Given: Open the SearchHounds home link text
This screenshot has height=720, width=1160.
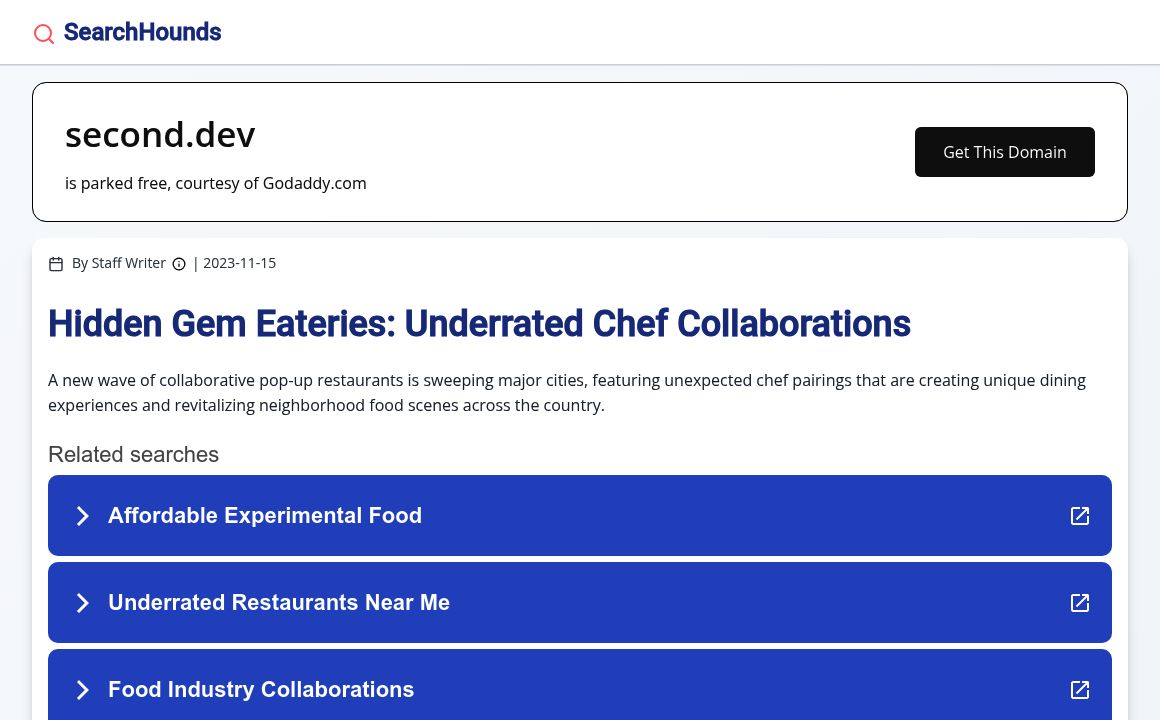Looking at the screenshot, I should [x=142, y=33].
